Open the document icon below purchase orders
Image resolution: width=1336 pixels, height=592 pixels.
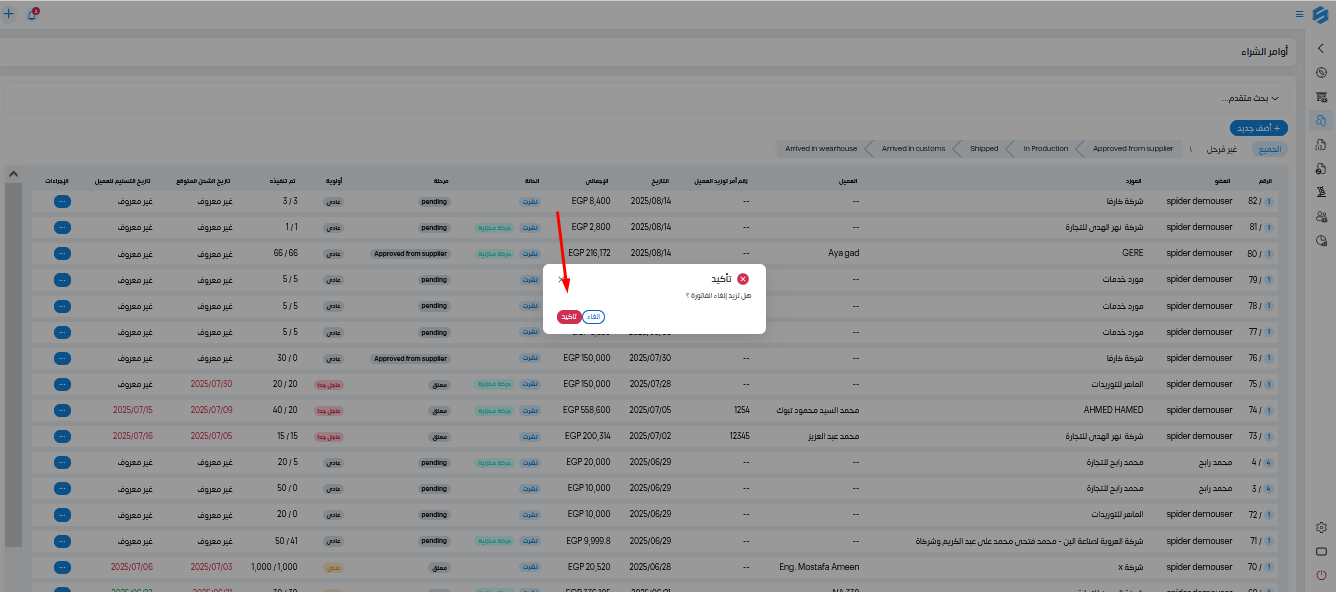tap(1321, 144)
